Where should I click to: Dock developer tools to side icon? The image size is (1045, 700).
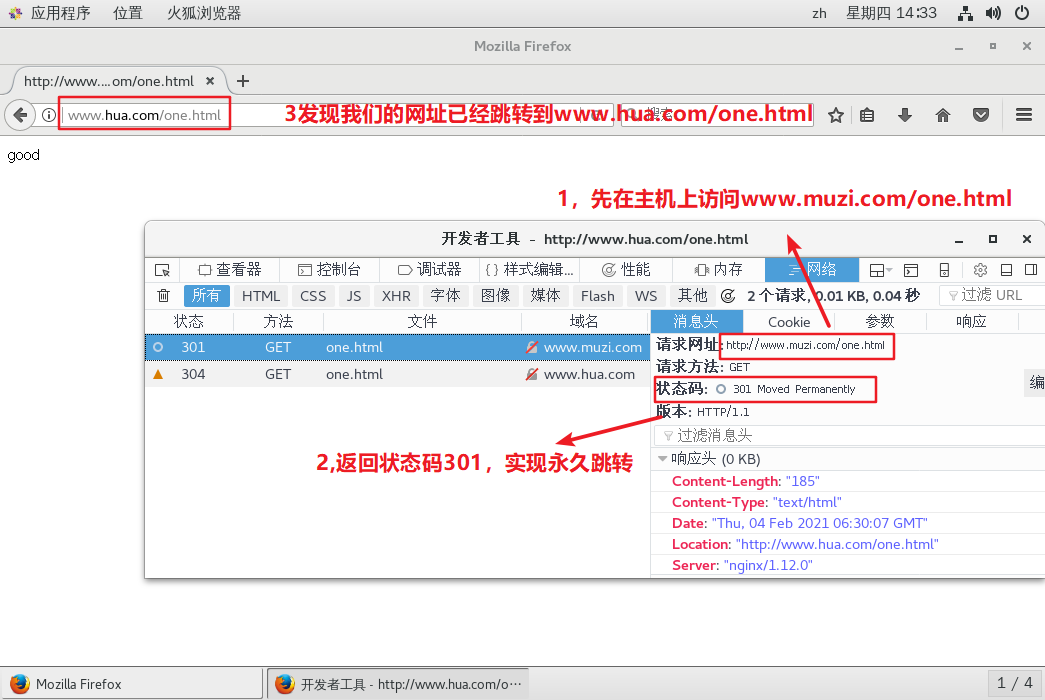[1031, 270]
